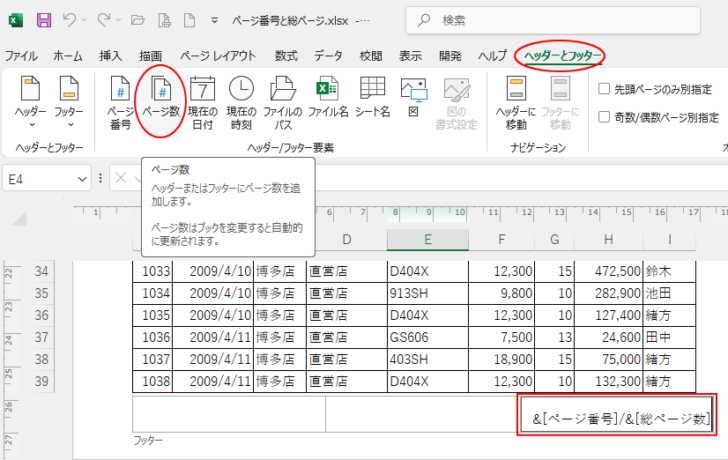Image resolution: width=728 pixels, height=460 pixels.
Task: Select row 39 header
Action: click(x=41, y=381)
